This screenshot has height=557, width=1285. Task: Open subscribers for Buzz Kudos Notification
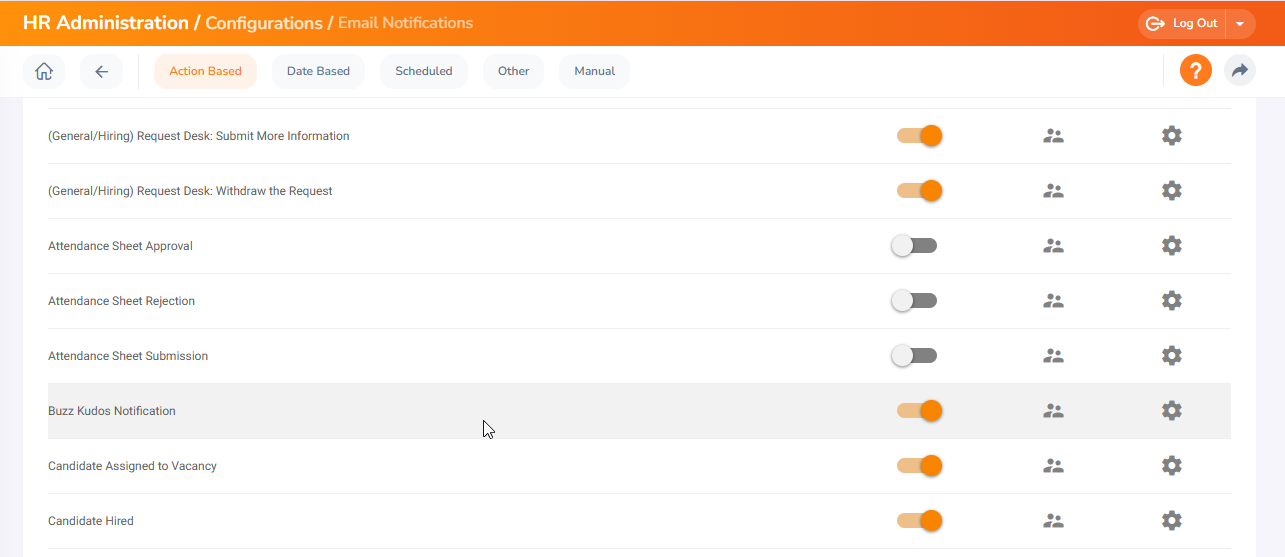click(x=1053, y=411)
